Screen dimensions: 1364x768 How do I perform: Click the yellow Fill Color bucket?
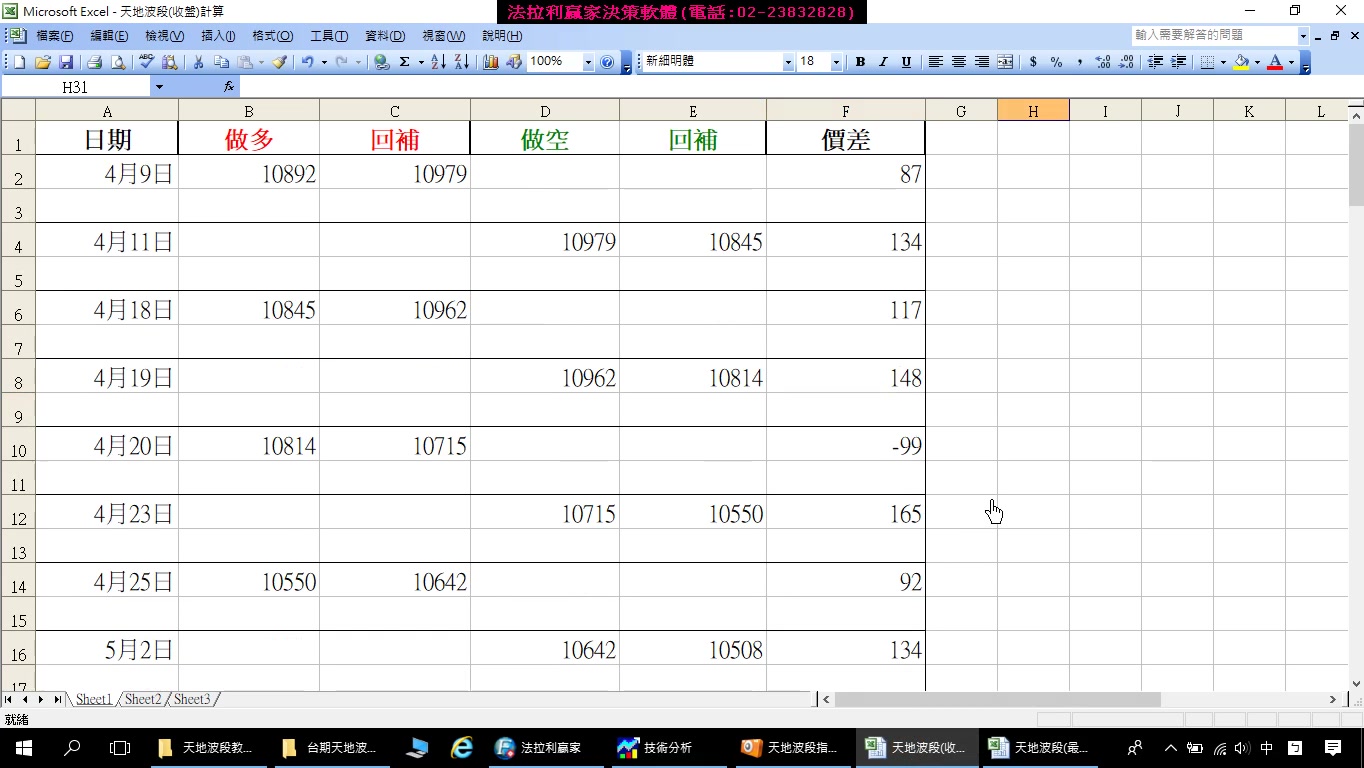pos(1241,62)
